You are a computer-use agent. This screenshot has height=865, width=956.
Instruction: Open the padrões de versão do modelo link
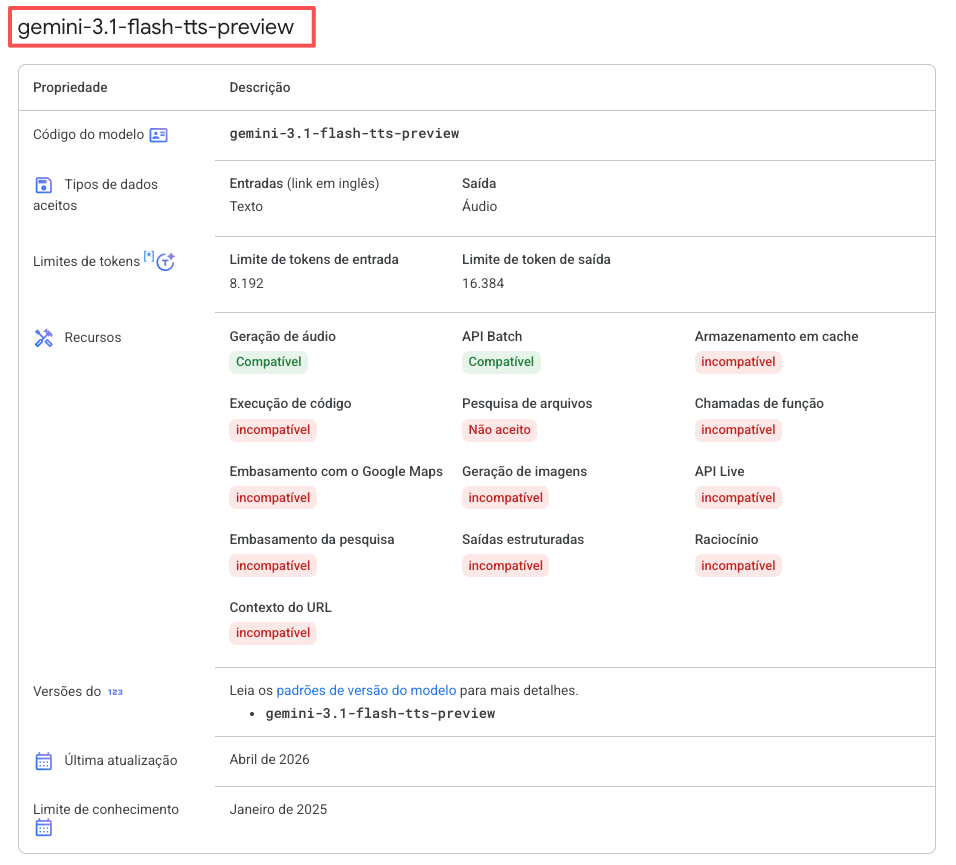click(366, 691)
